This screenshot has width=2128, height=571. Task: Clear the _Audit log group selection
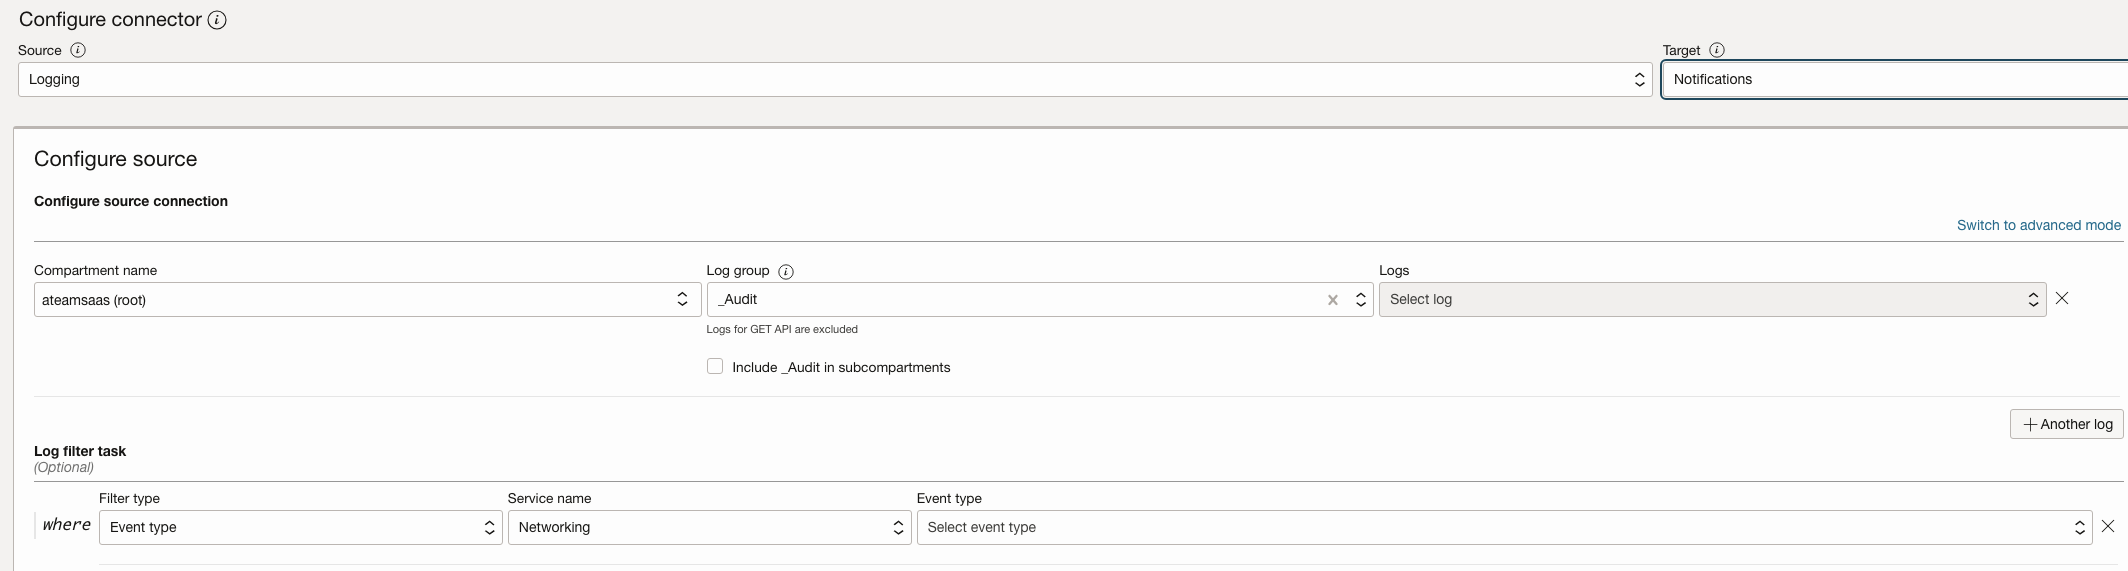[1332, 300]
